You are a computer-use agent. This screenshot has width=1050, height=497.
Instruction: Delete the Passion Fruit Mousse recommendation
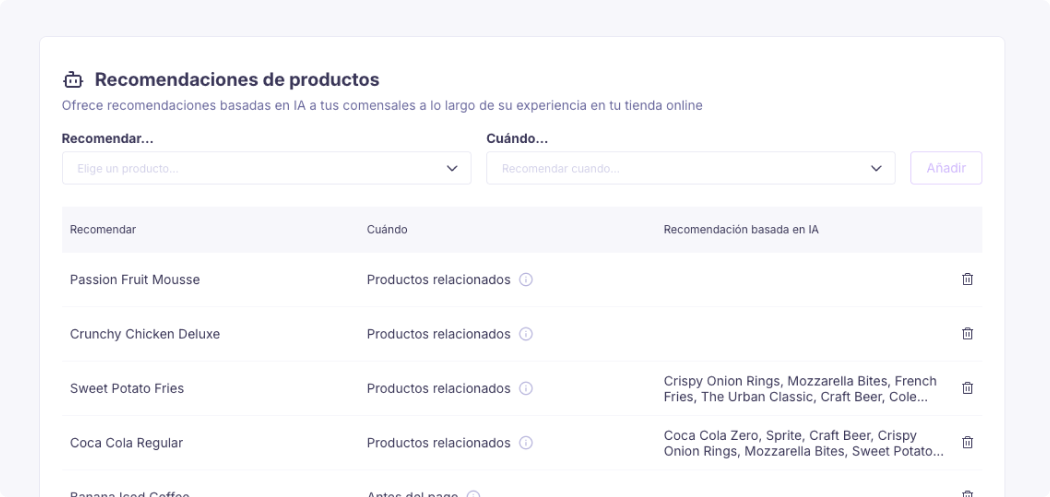[x=967, y=279]
